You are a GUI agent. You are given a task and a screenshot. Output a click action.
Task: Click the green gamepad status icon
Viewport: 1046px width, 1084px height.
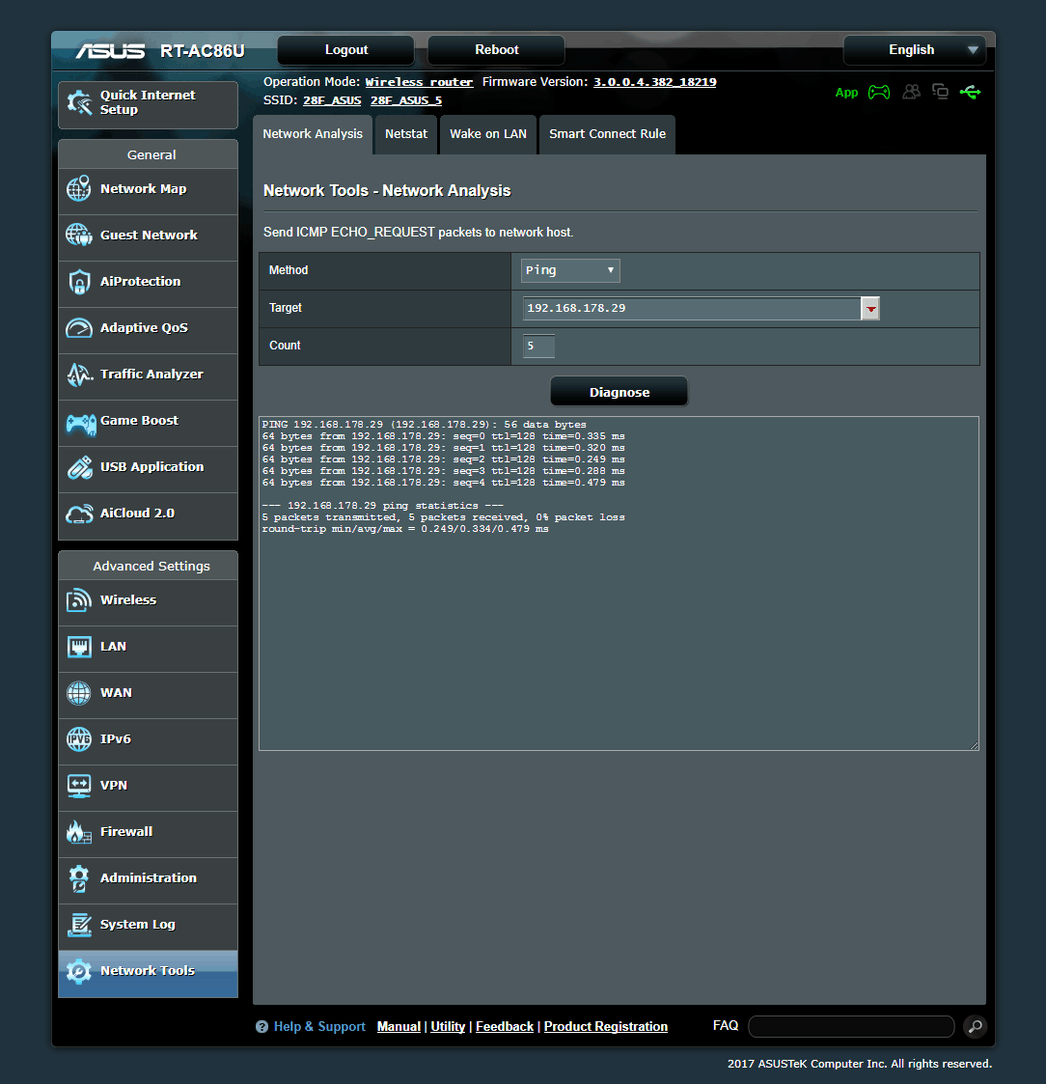click(879, 92)
